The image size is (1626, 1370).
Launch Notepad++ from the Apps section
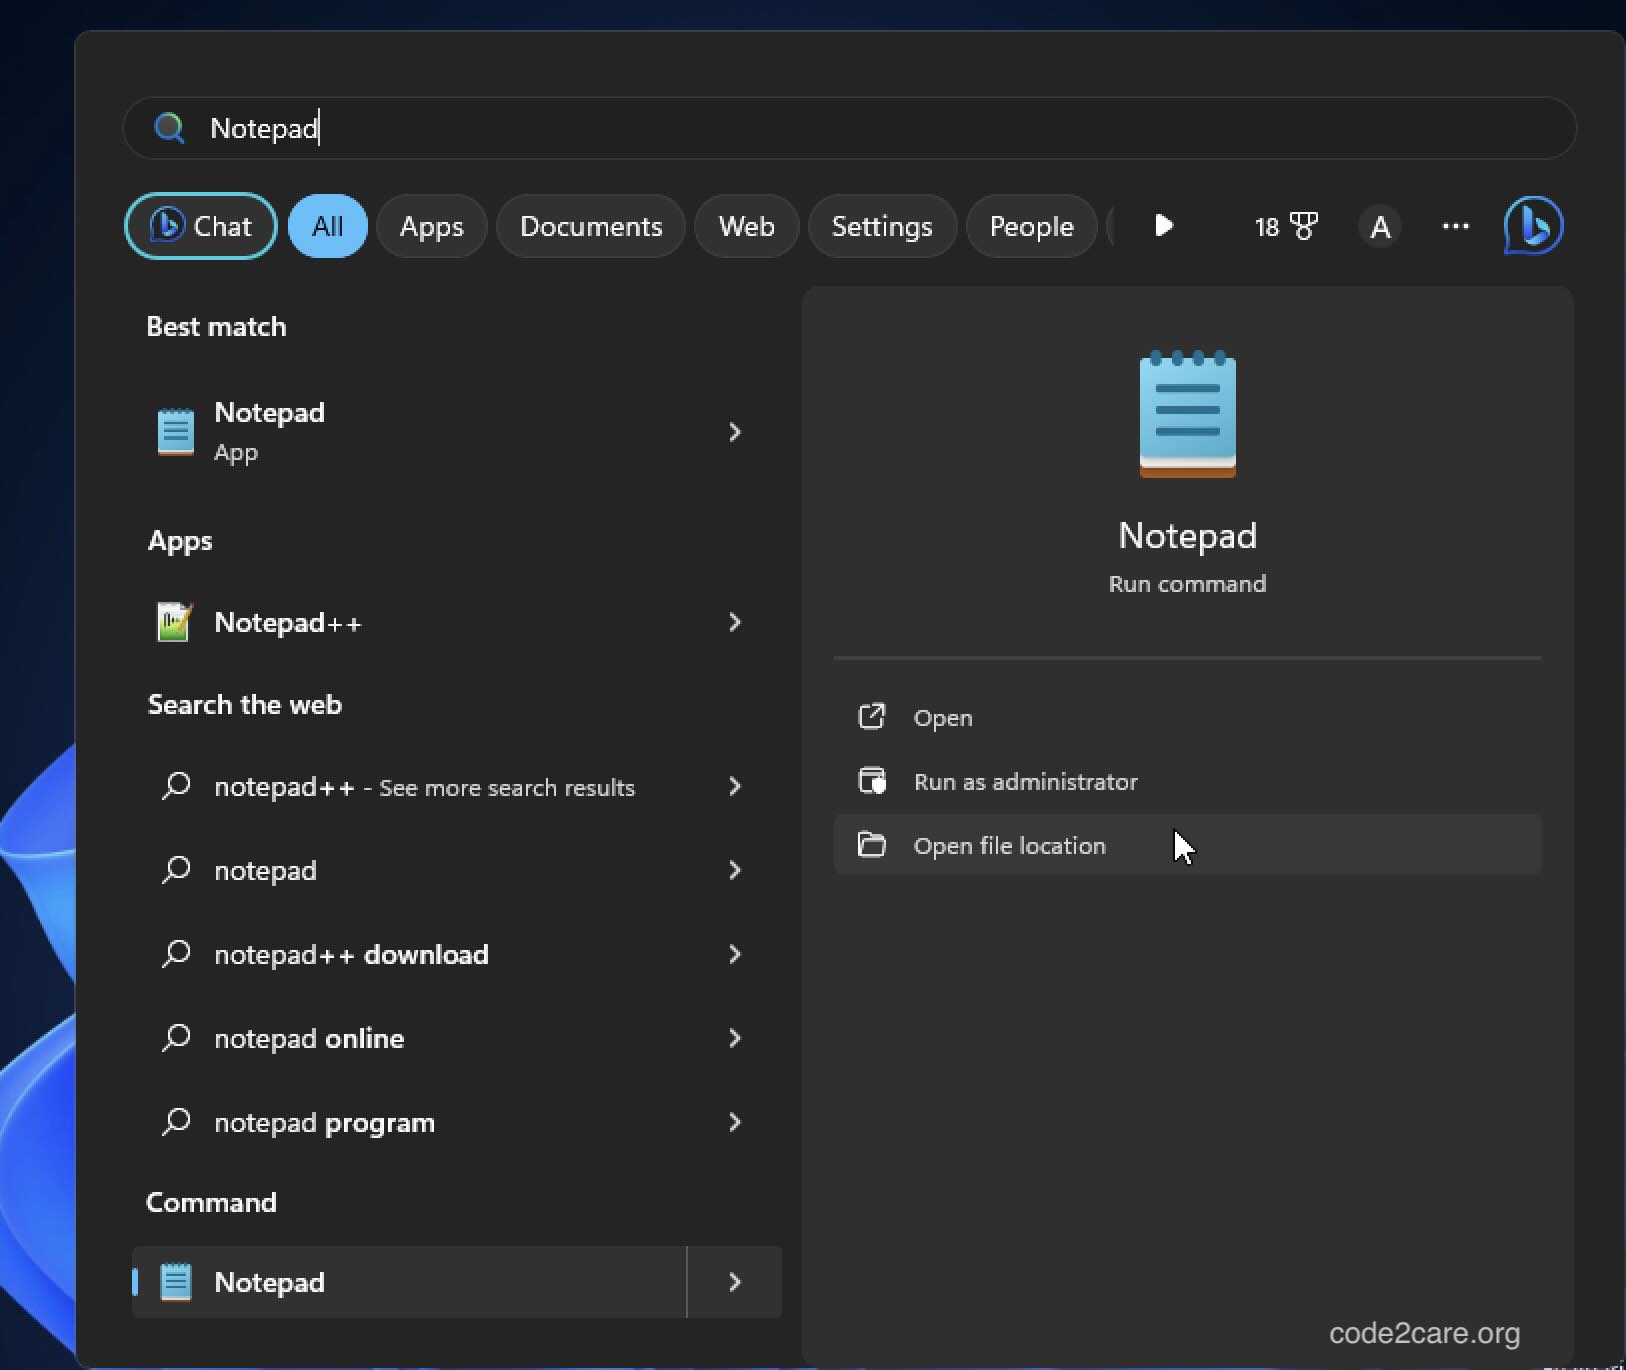287,622
